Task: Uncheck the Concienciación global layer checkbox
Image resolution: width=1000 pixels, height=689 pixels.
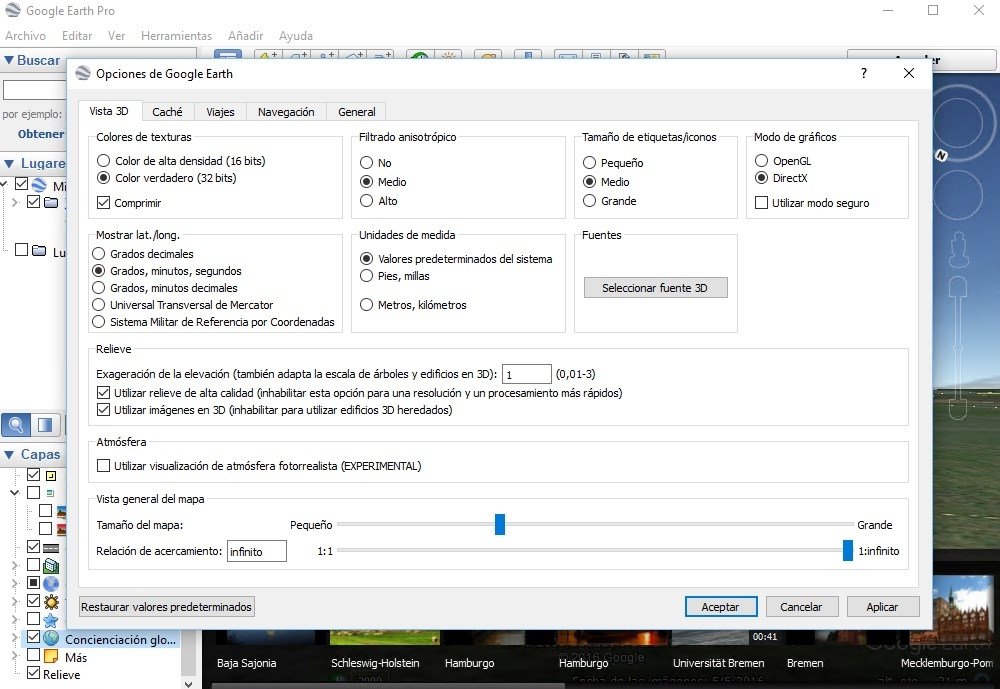Action: [33, 637]
